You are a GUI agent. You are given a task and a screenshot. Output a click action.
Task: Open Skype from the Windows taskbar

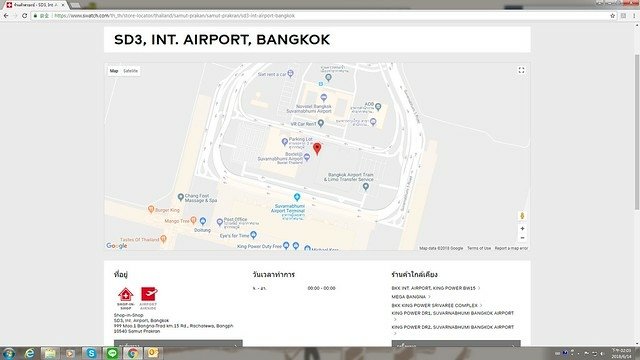[x=91, y=353]
